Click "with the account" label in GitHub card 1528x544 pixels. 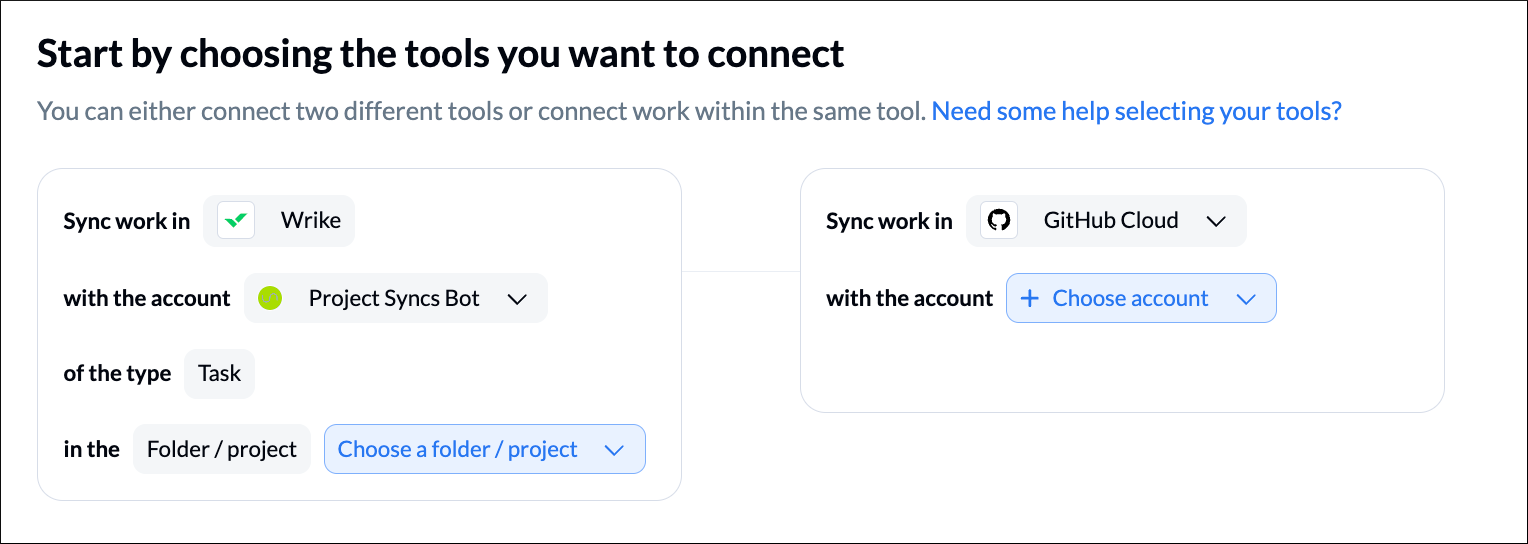(x=909, y=299)
